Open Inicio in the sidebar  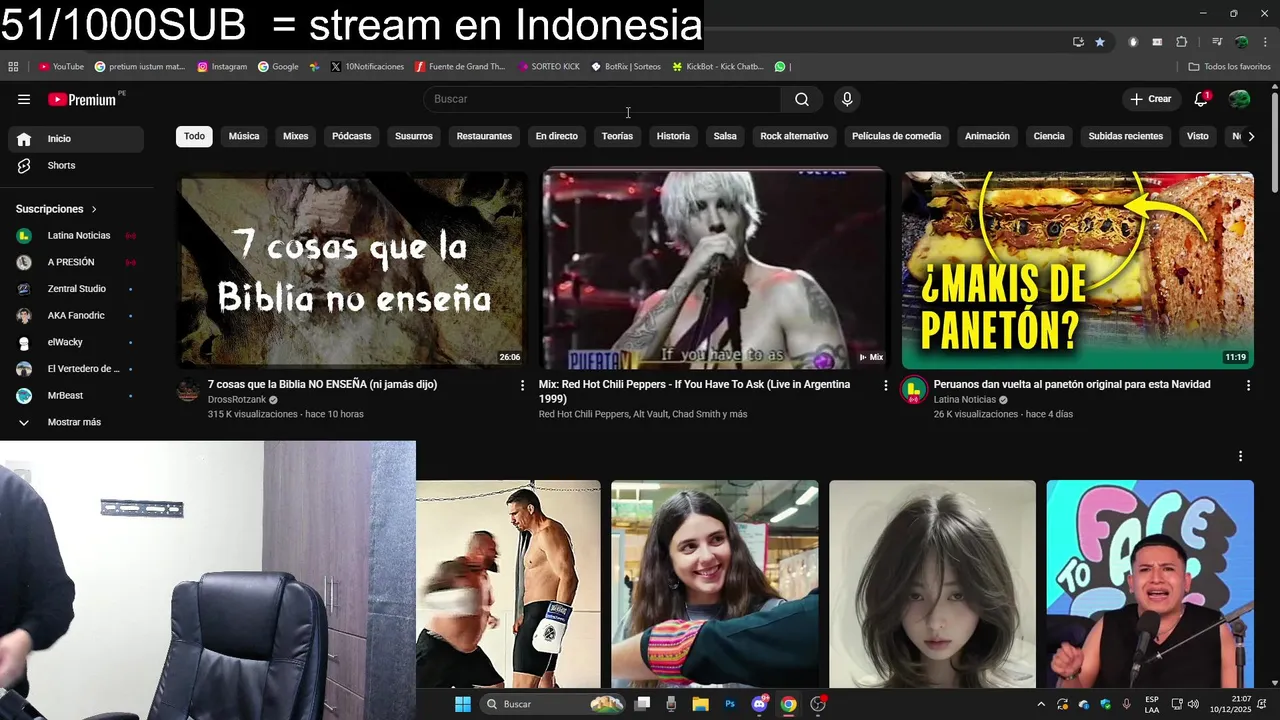click(76, 139)
